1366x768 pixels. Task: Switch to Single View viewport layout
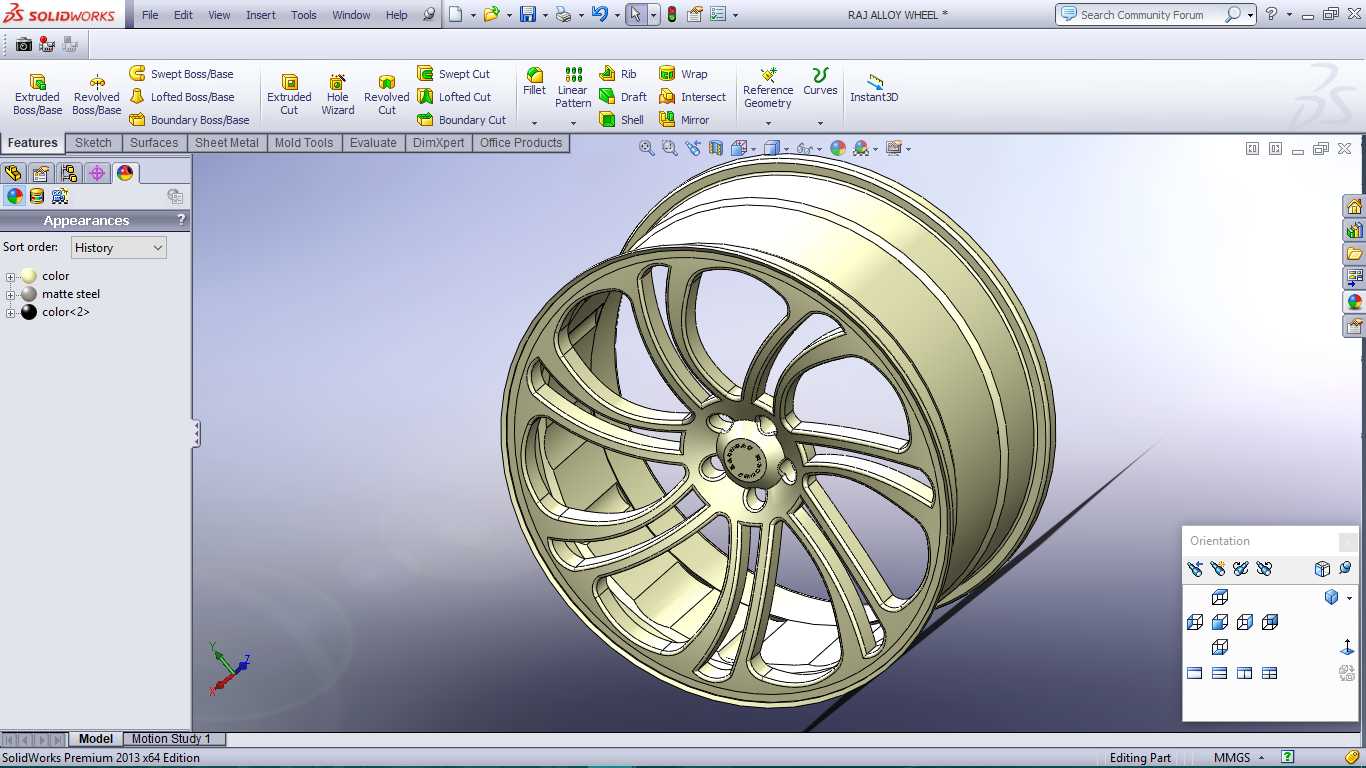1194,673
